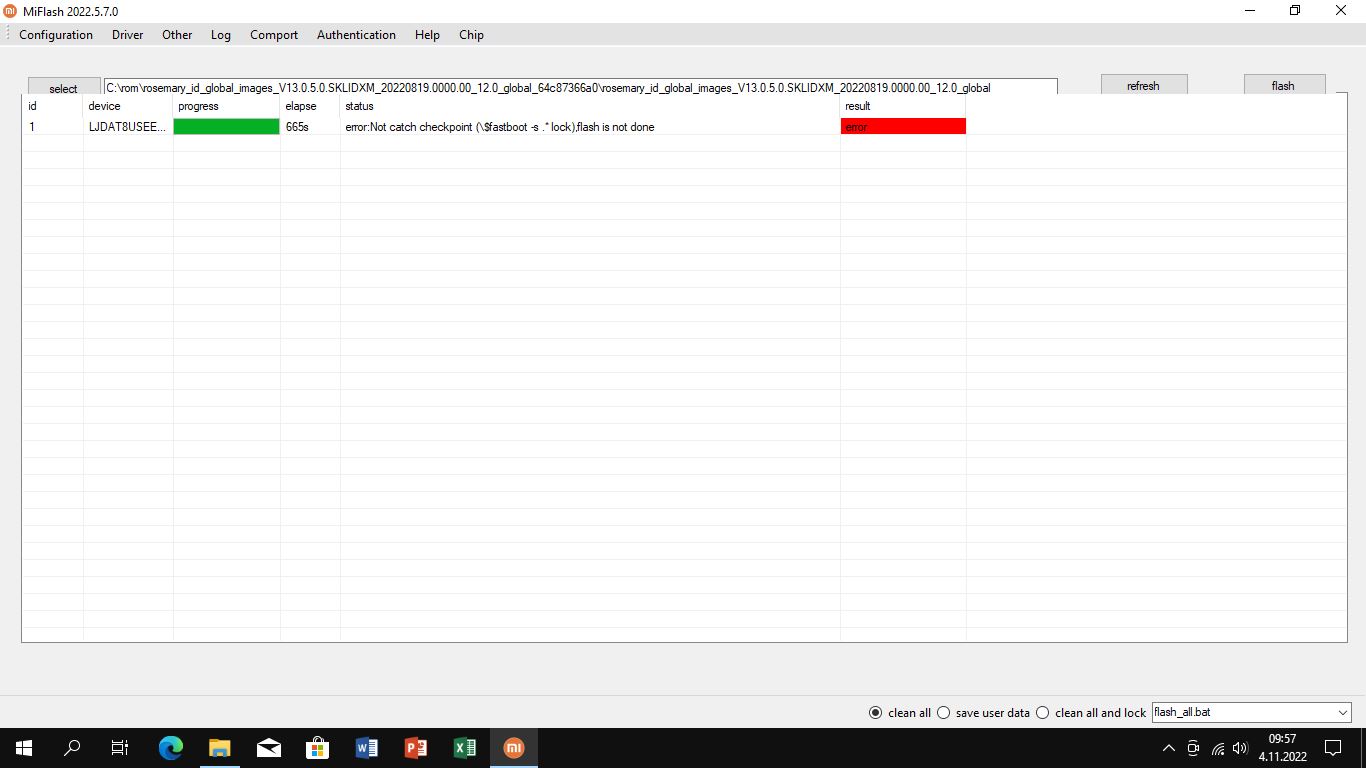Screen dimensions: 1366x768
Task: Click the elapsed time value 665s
Action: [x=297, y=127]
